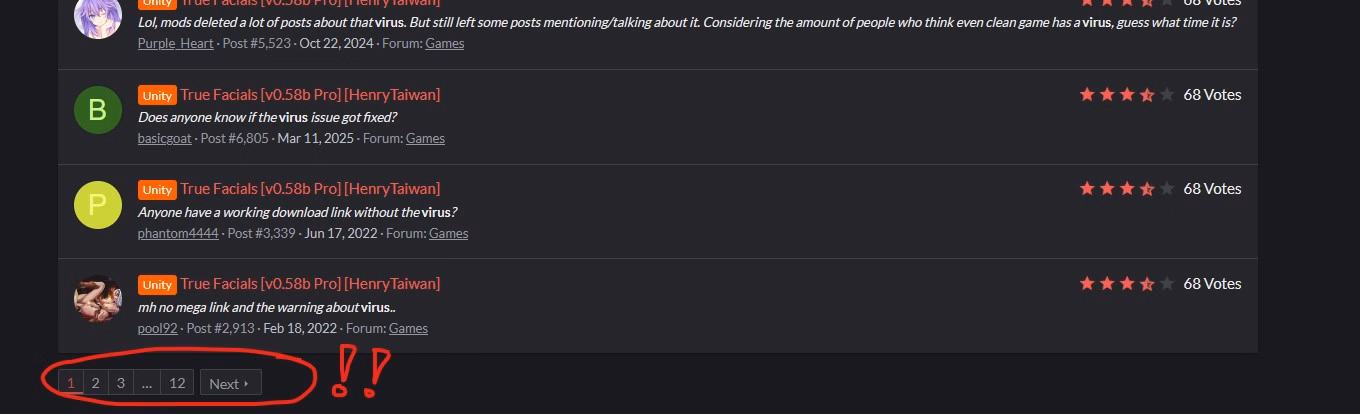The width and height of the screenshot is (1360, 414).
Task: Open phantom4444's yellow P avatar
Action: tap(97, 204)
